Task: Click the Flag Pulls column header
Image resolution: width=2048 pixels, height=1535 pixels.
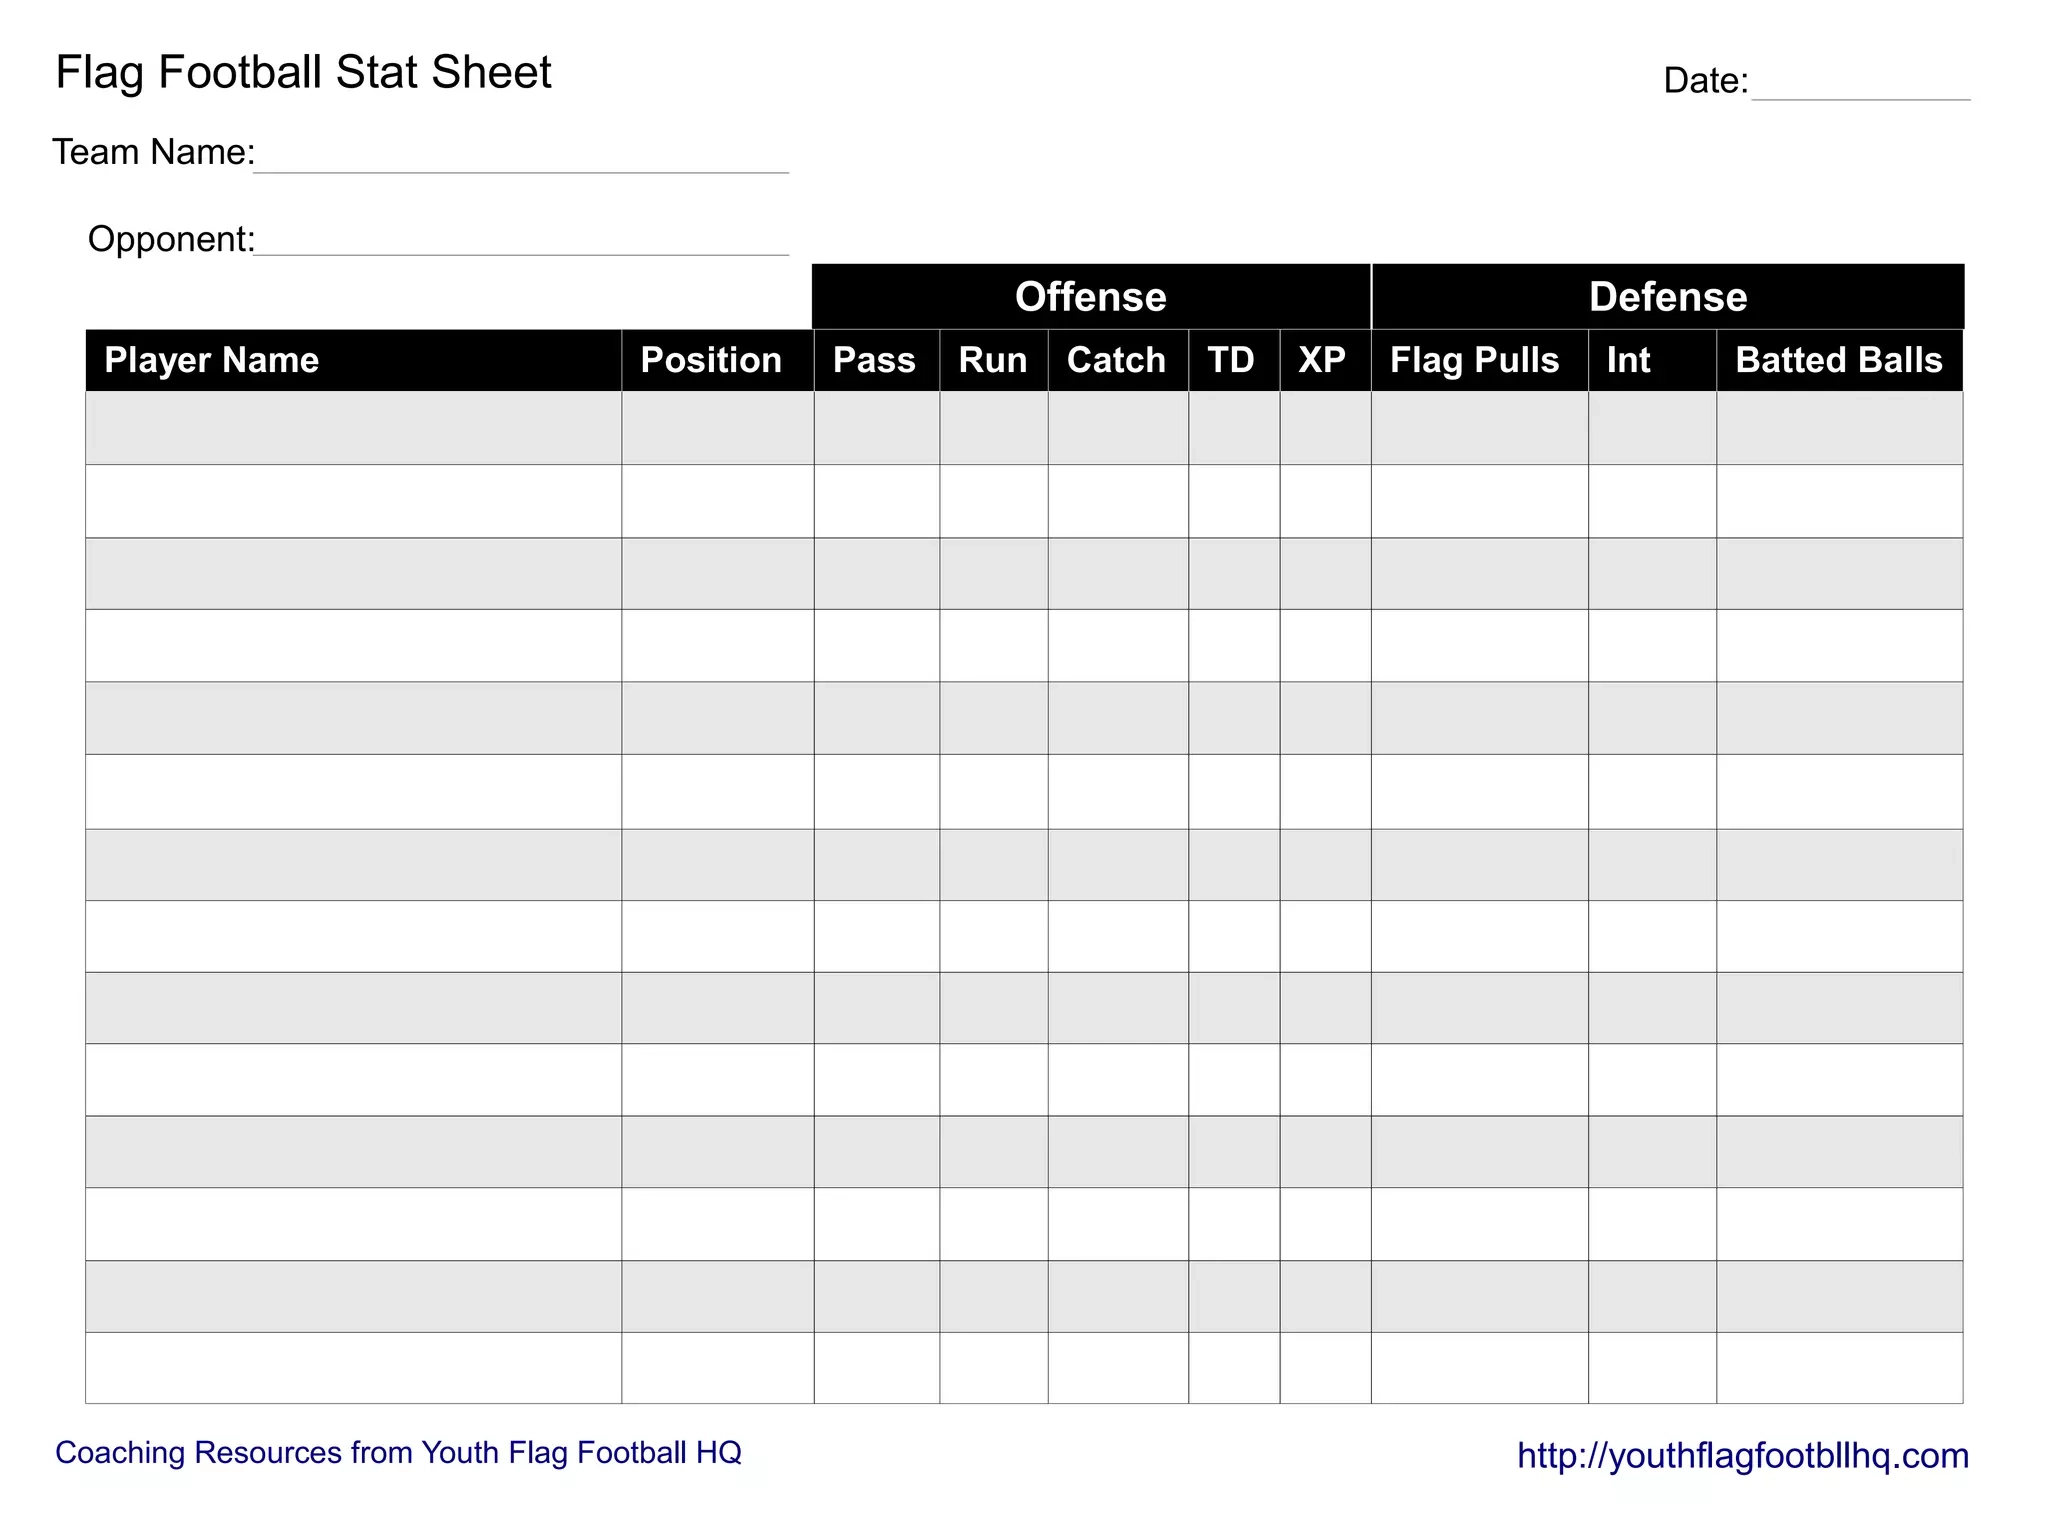Action: [1476, 360]
